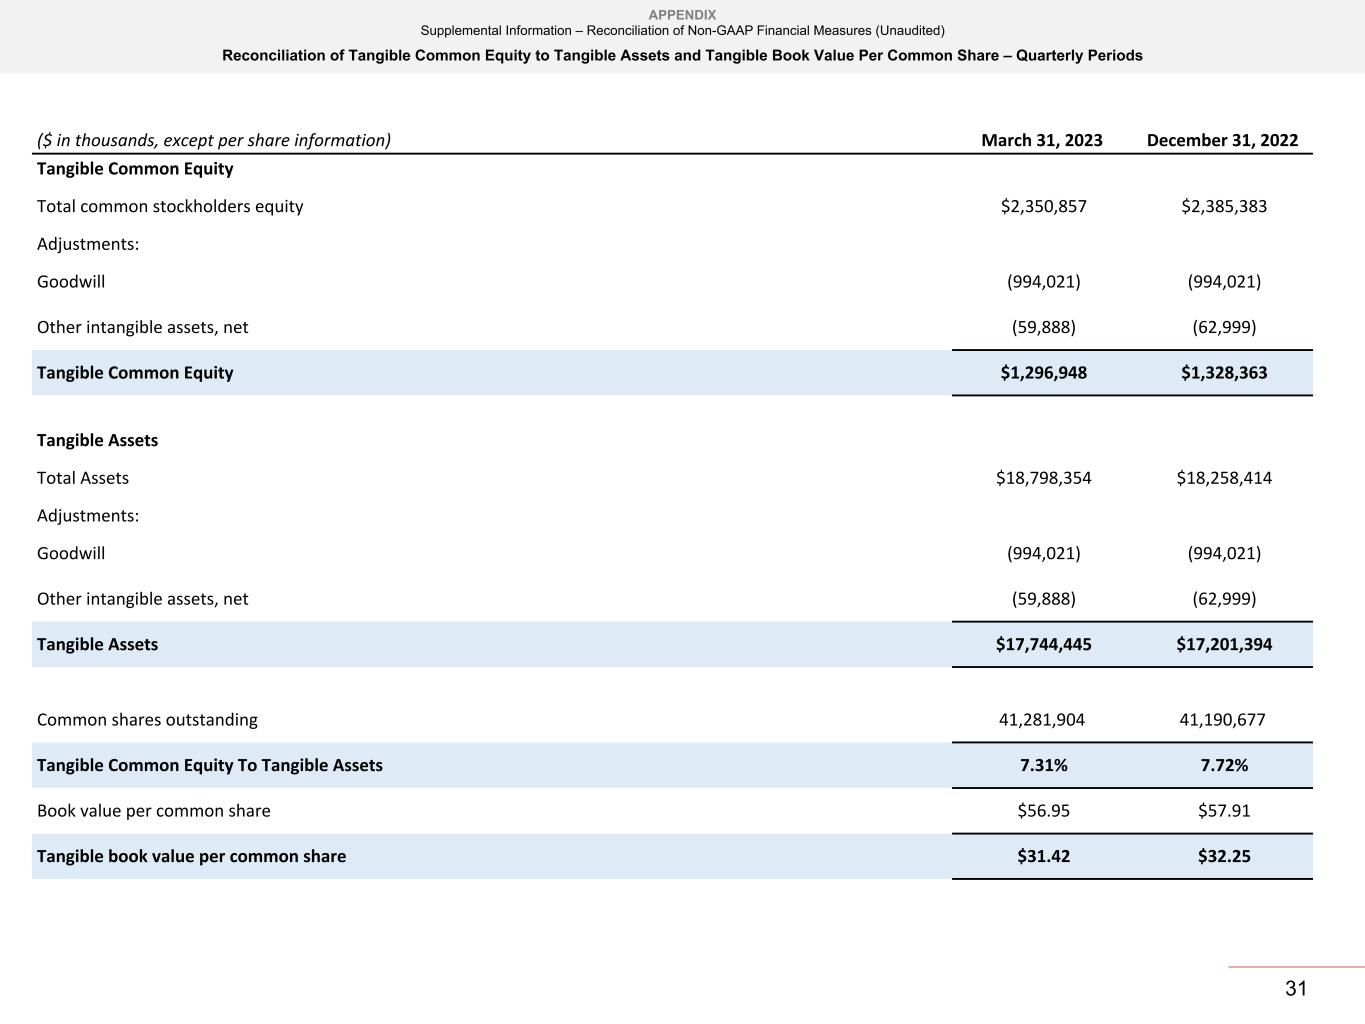Click the $2,350,857 stockholders equity value

(1043, 206)
